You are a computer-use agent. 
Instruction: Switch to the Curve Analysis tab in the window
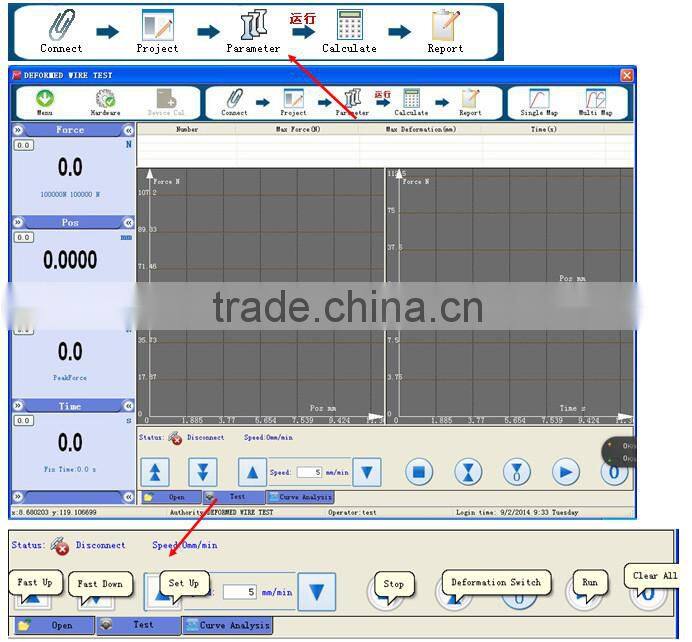pos(300,497)
